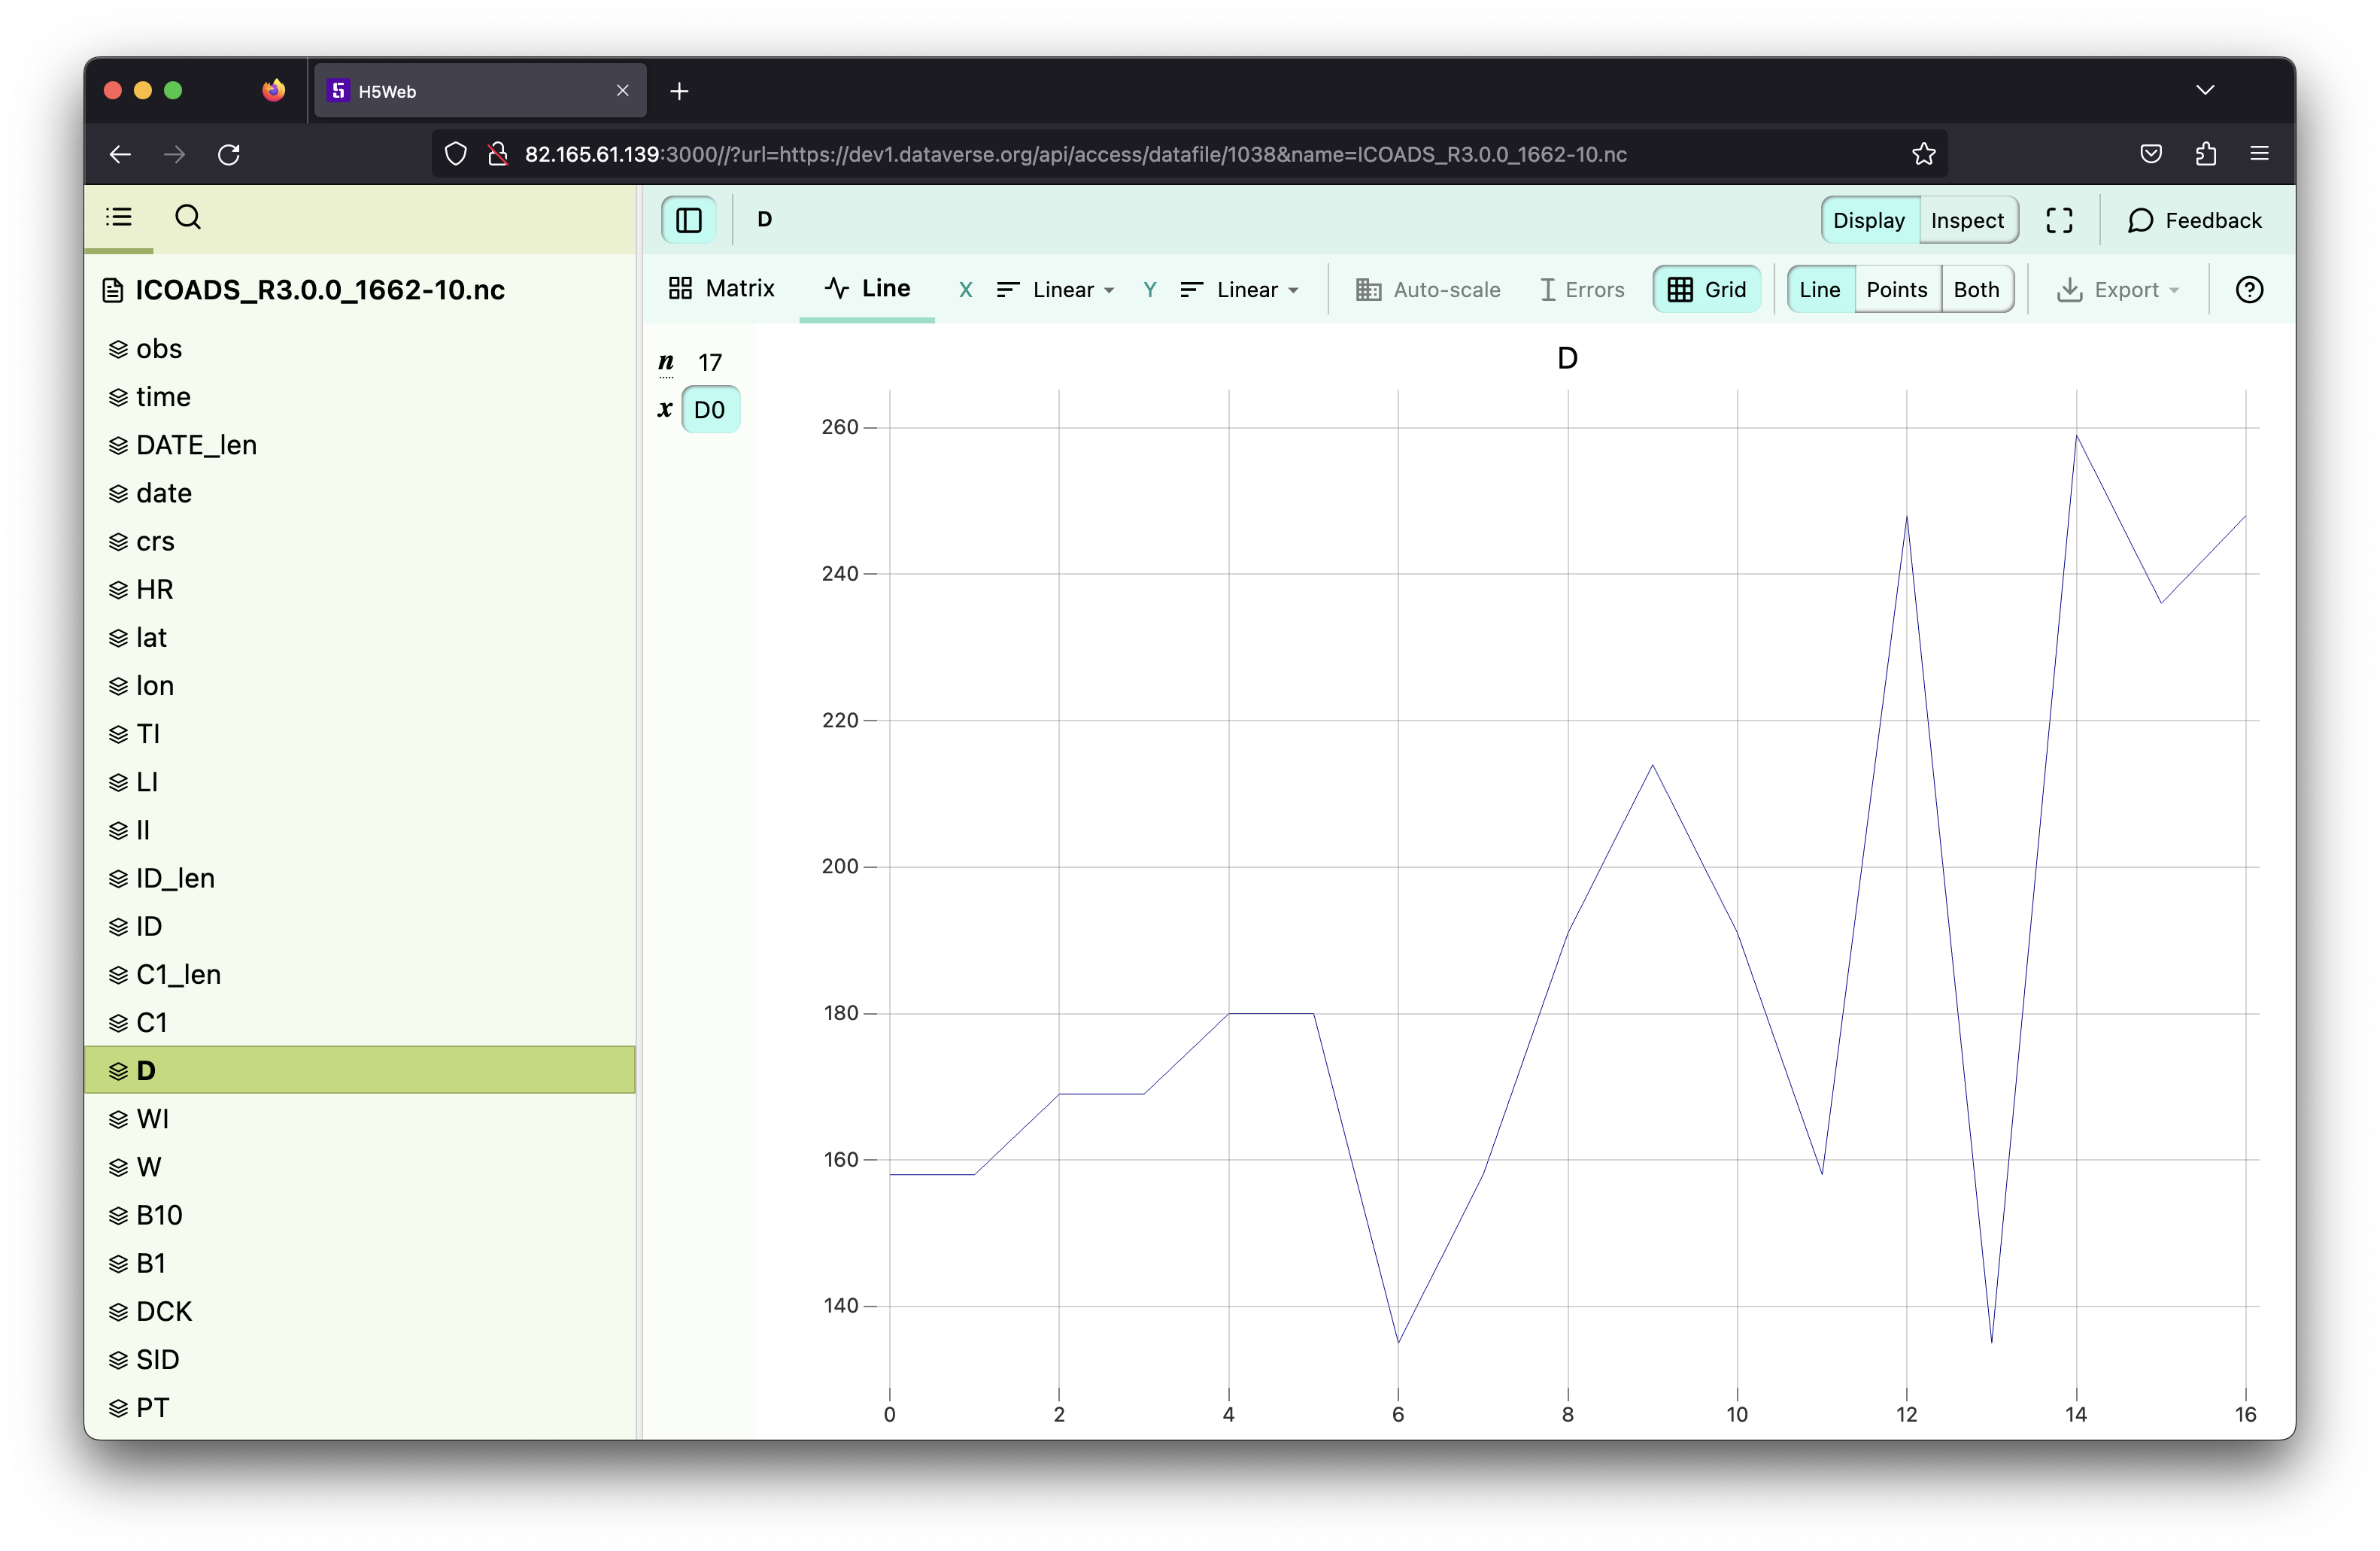This screenshot has height=1551, width=2380.
Task: Open the help question-mark icon
Action: (2248, 290)
